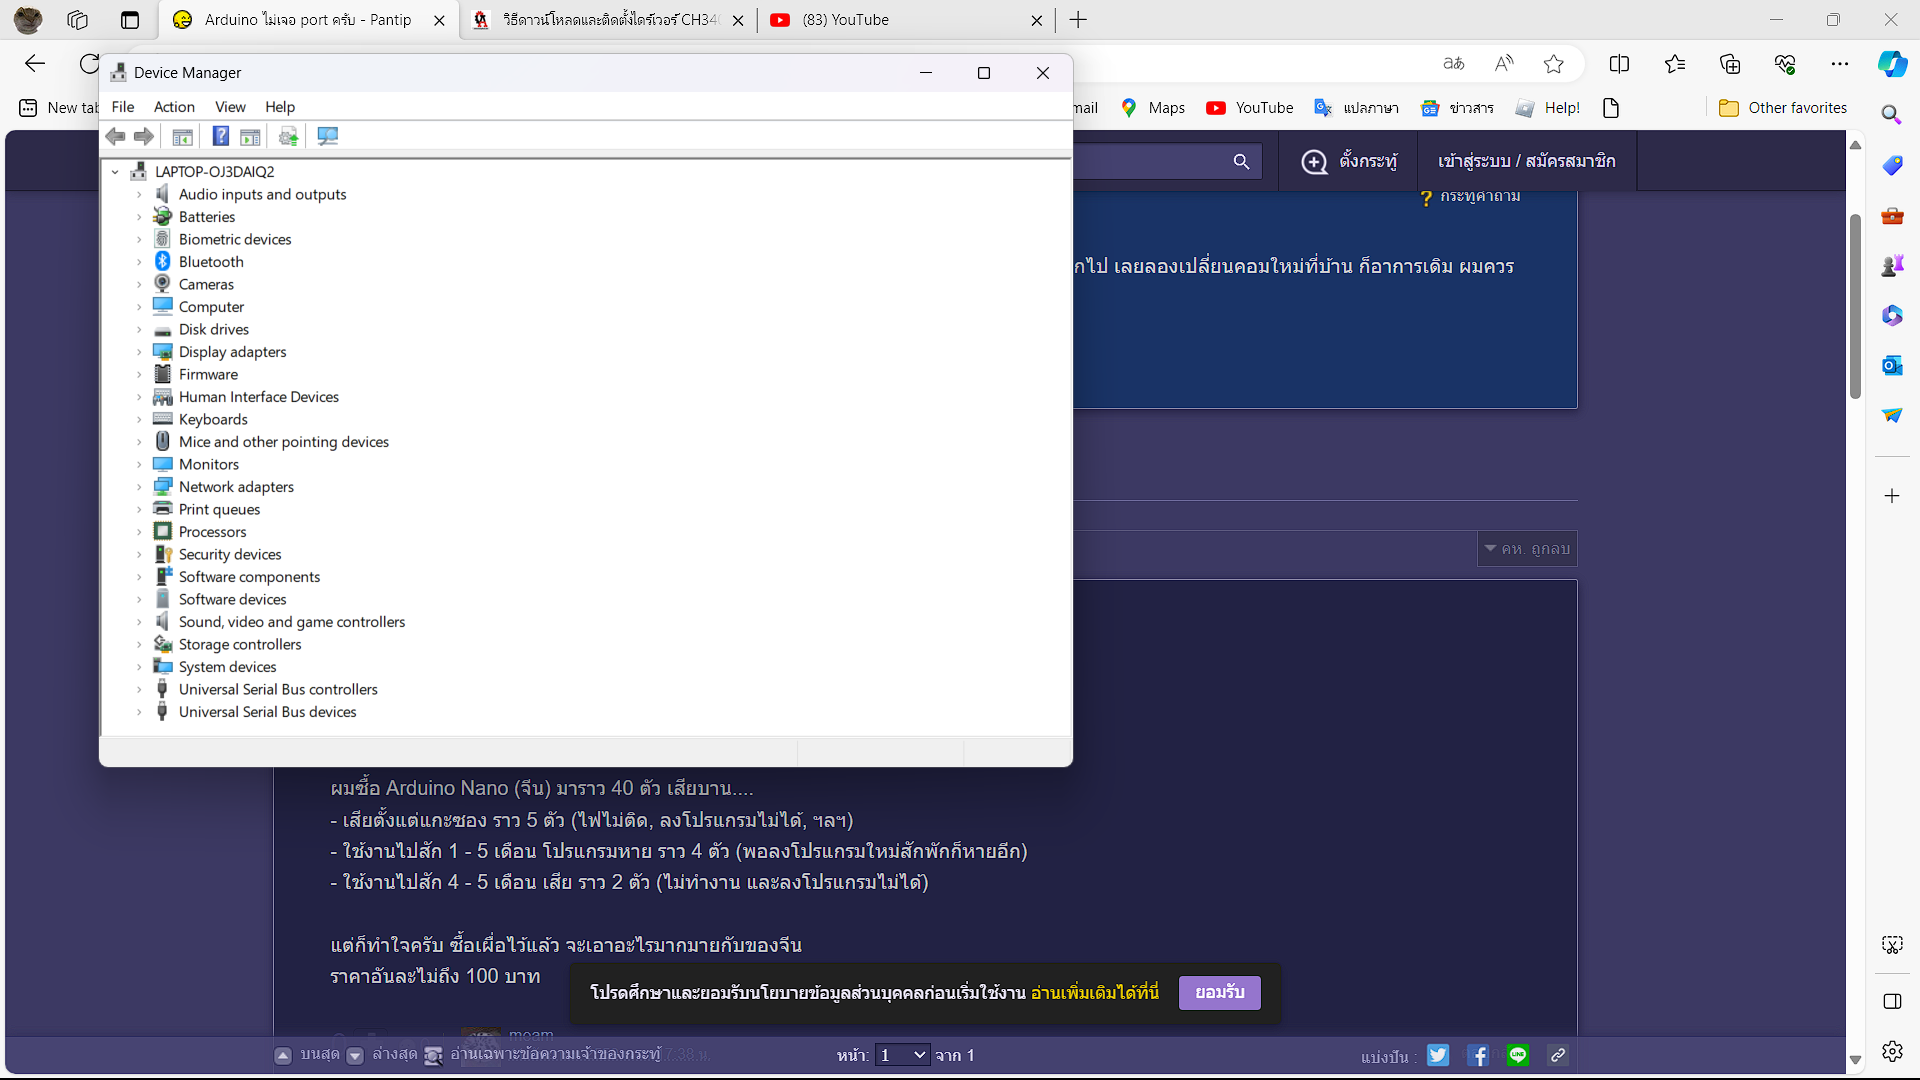The width and height of the screenshot is (1920, 1080).
Task: Click the Bluetooth device category icon
Action: (162, 261)
